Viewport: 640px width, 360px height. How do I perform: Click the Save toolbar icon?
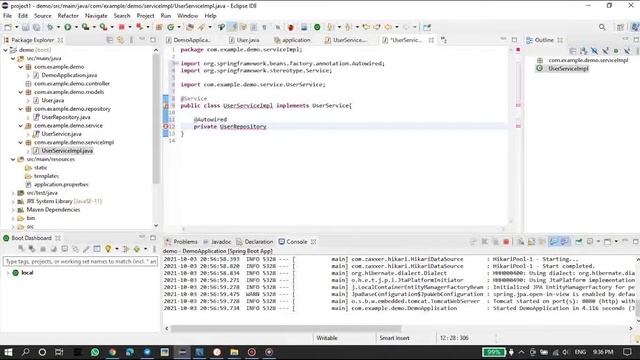tap(25, 27)
